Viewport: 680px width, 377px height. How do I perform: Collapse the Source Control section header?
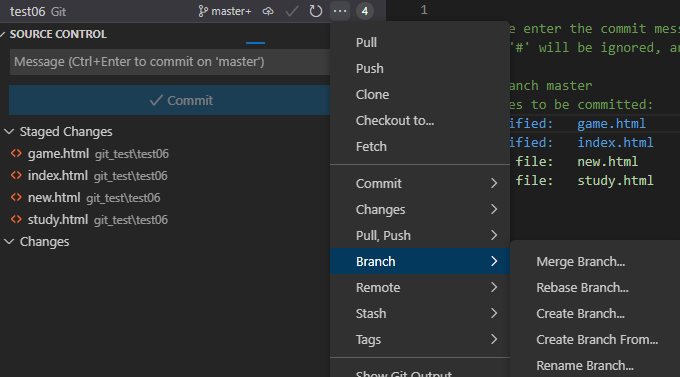(x=3, y=34)
